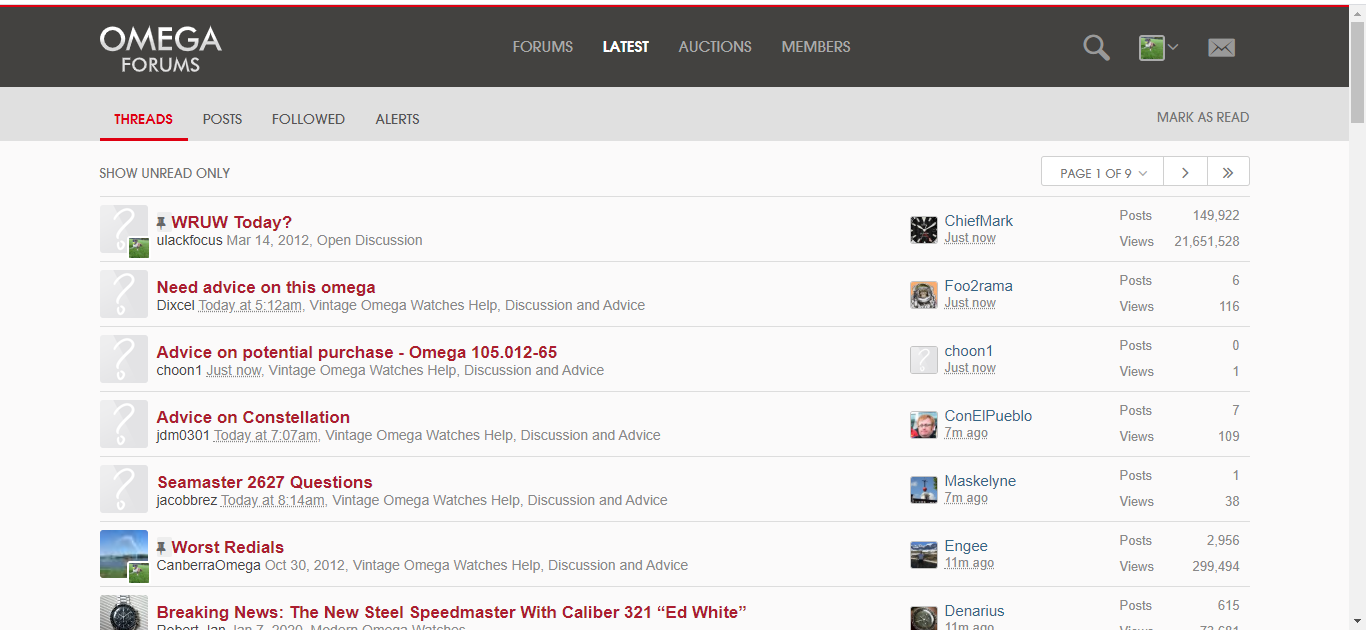Click Mark As Read
The image size is (1366, 630).
1202,117
